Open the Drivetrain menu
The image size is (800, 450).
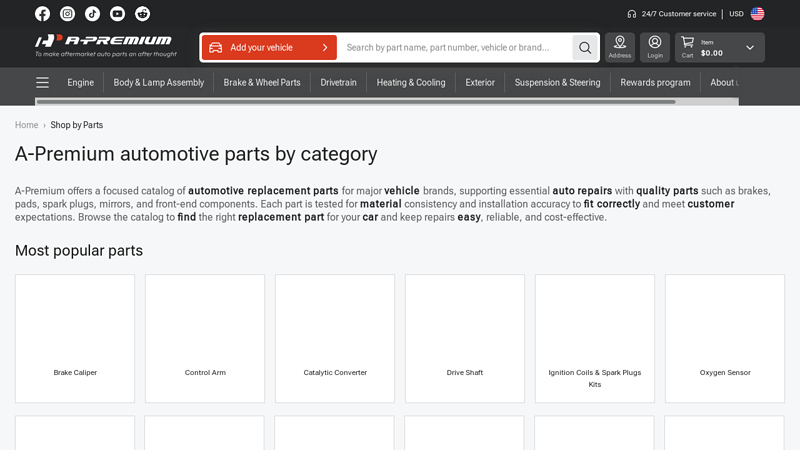click(338, 83)
